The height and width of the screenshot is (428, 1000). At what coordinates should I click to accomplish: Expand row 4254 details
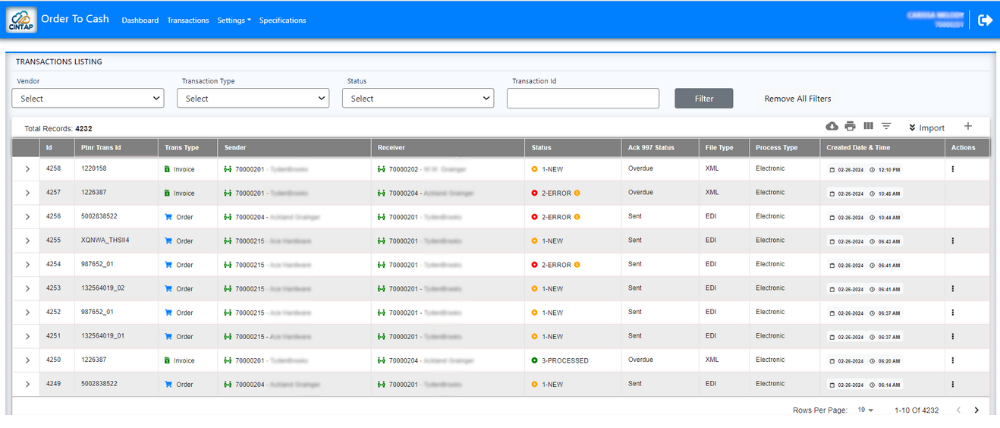coord(27,265)
